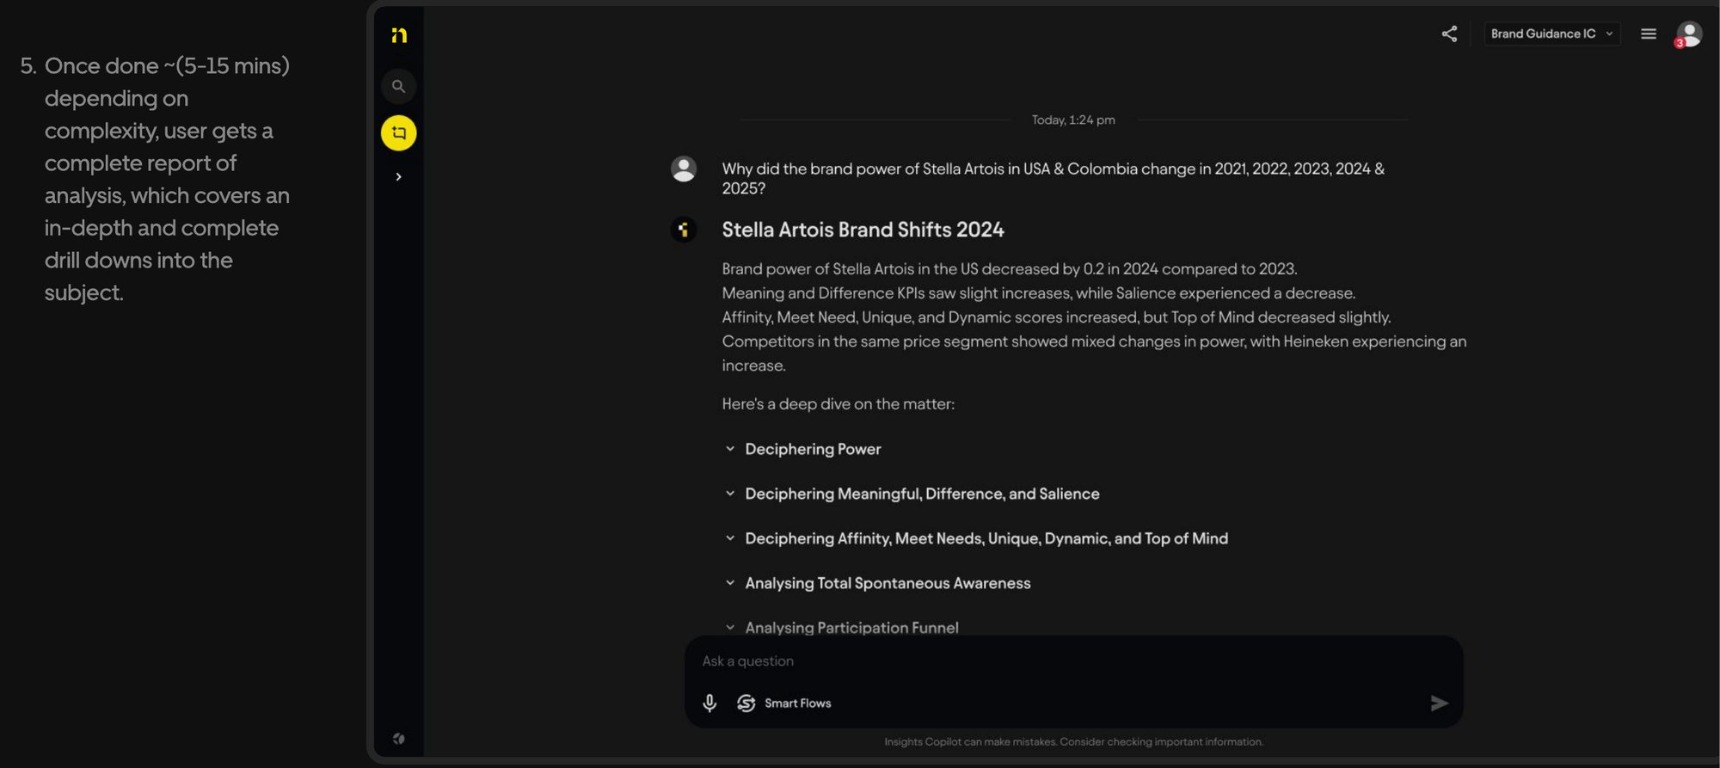
Task: Open Smart Flows
Action: click(785, 703)
